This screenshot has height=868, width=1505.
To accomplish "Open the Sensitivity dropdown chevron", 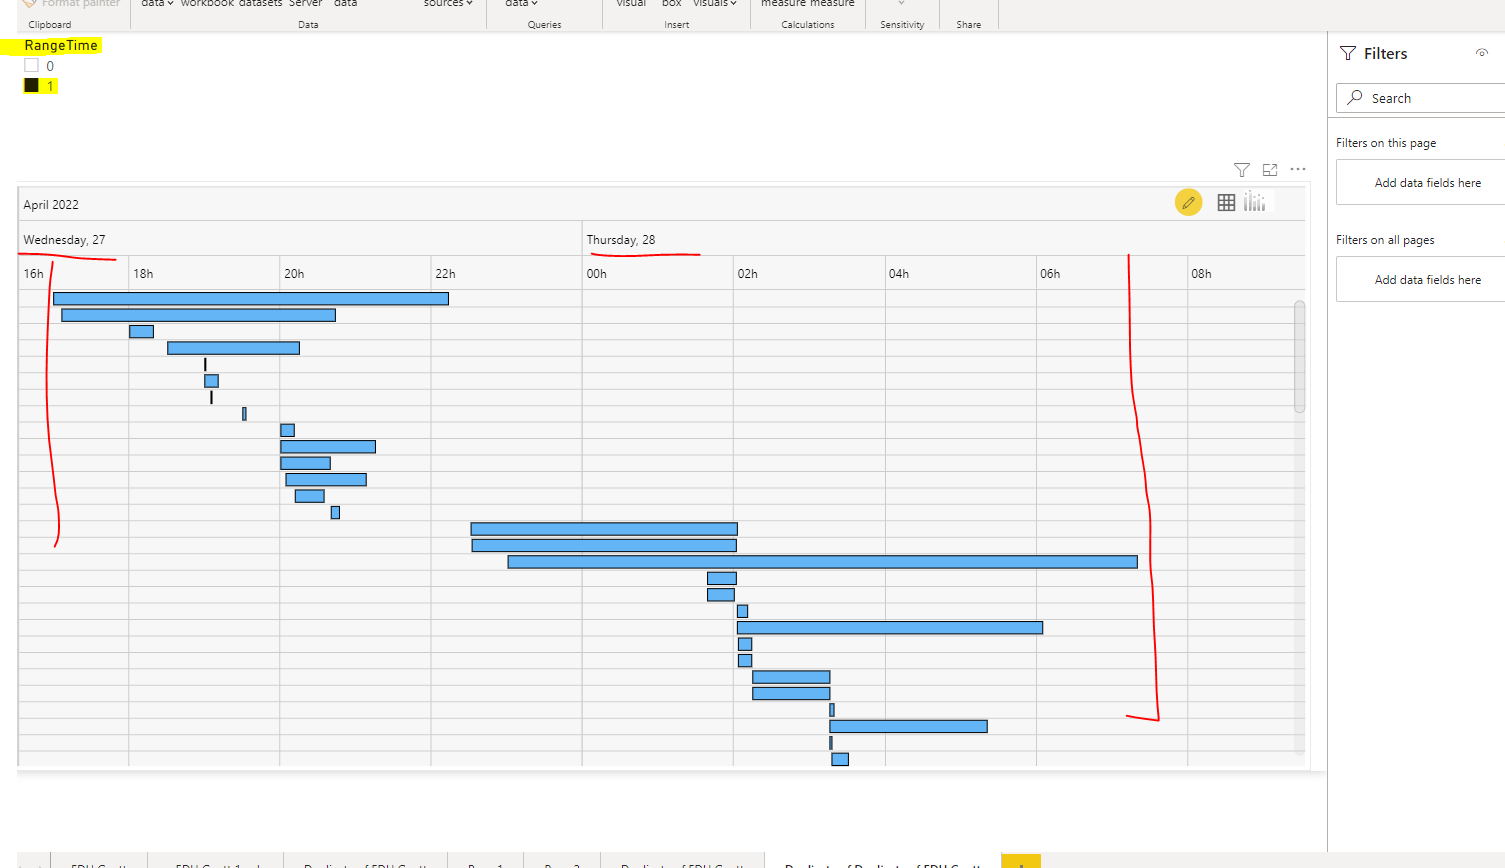I will click(901, 4).
